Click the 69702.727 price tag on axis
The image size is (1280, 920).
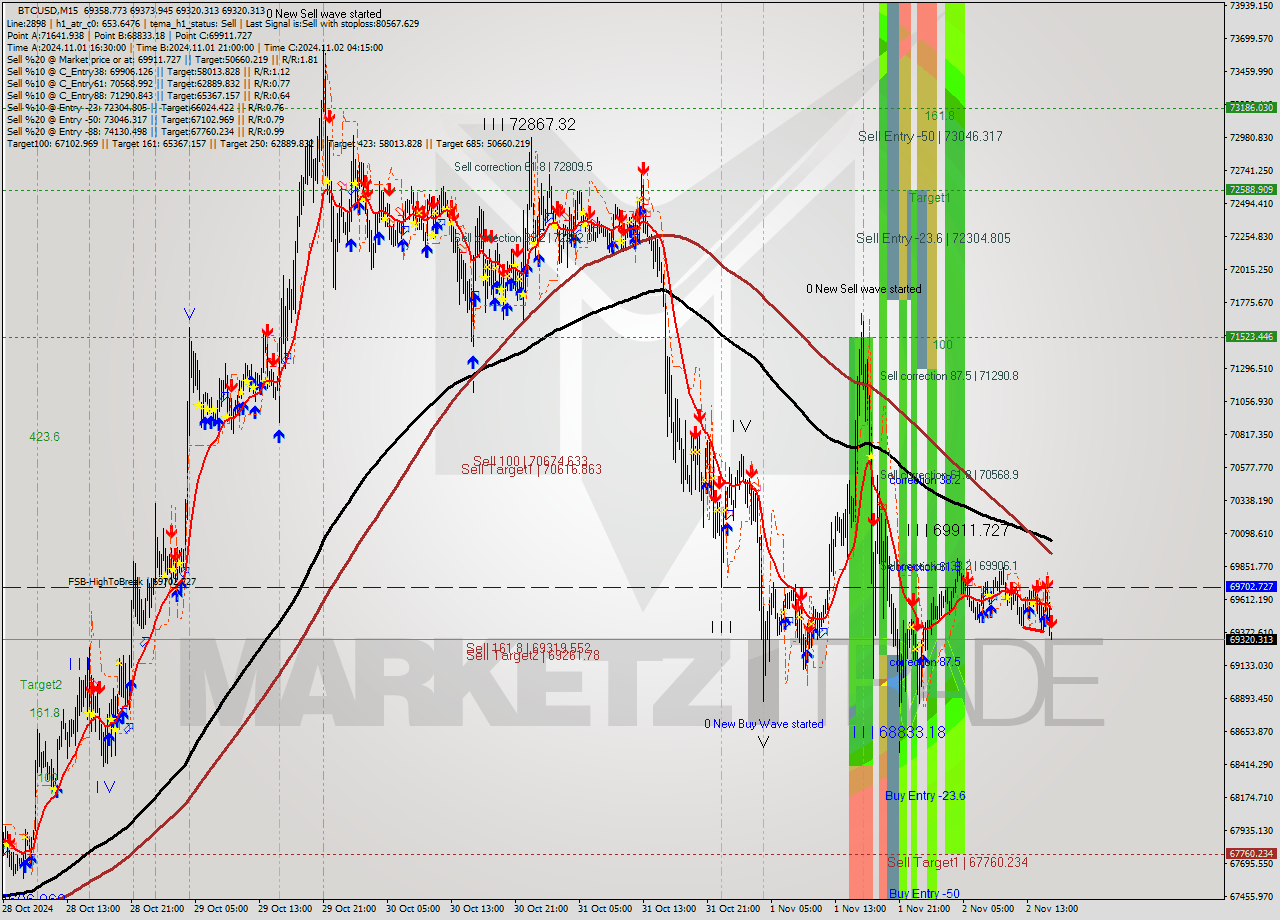pyautogui.click(x=1251, y=587)
